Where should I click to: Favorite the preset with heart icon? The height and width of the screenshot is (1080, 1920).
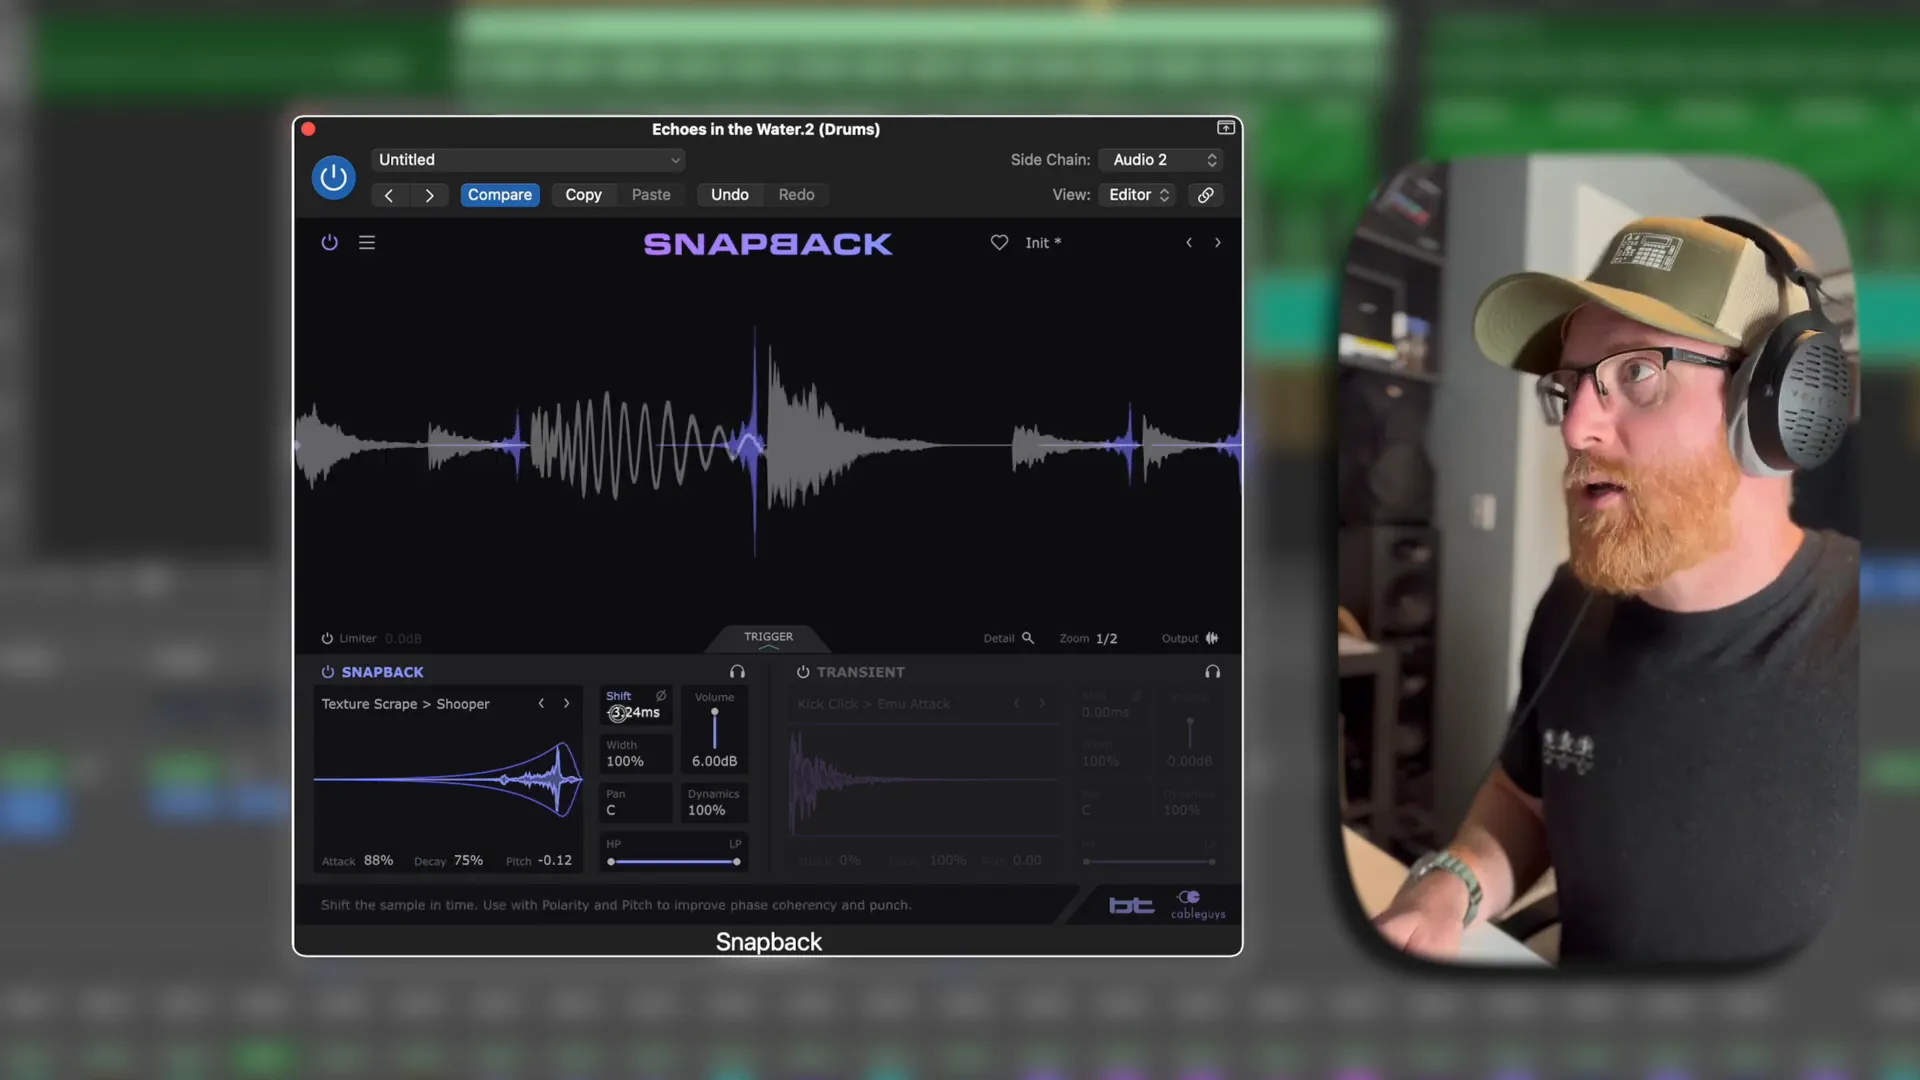coord(999,243)
